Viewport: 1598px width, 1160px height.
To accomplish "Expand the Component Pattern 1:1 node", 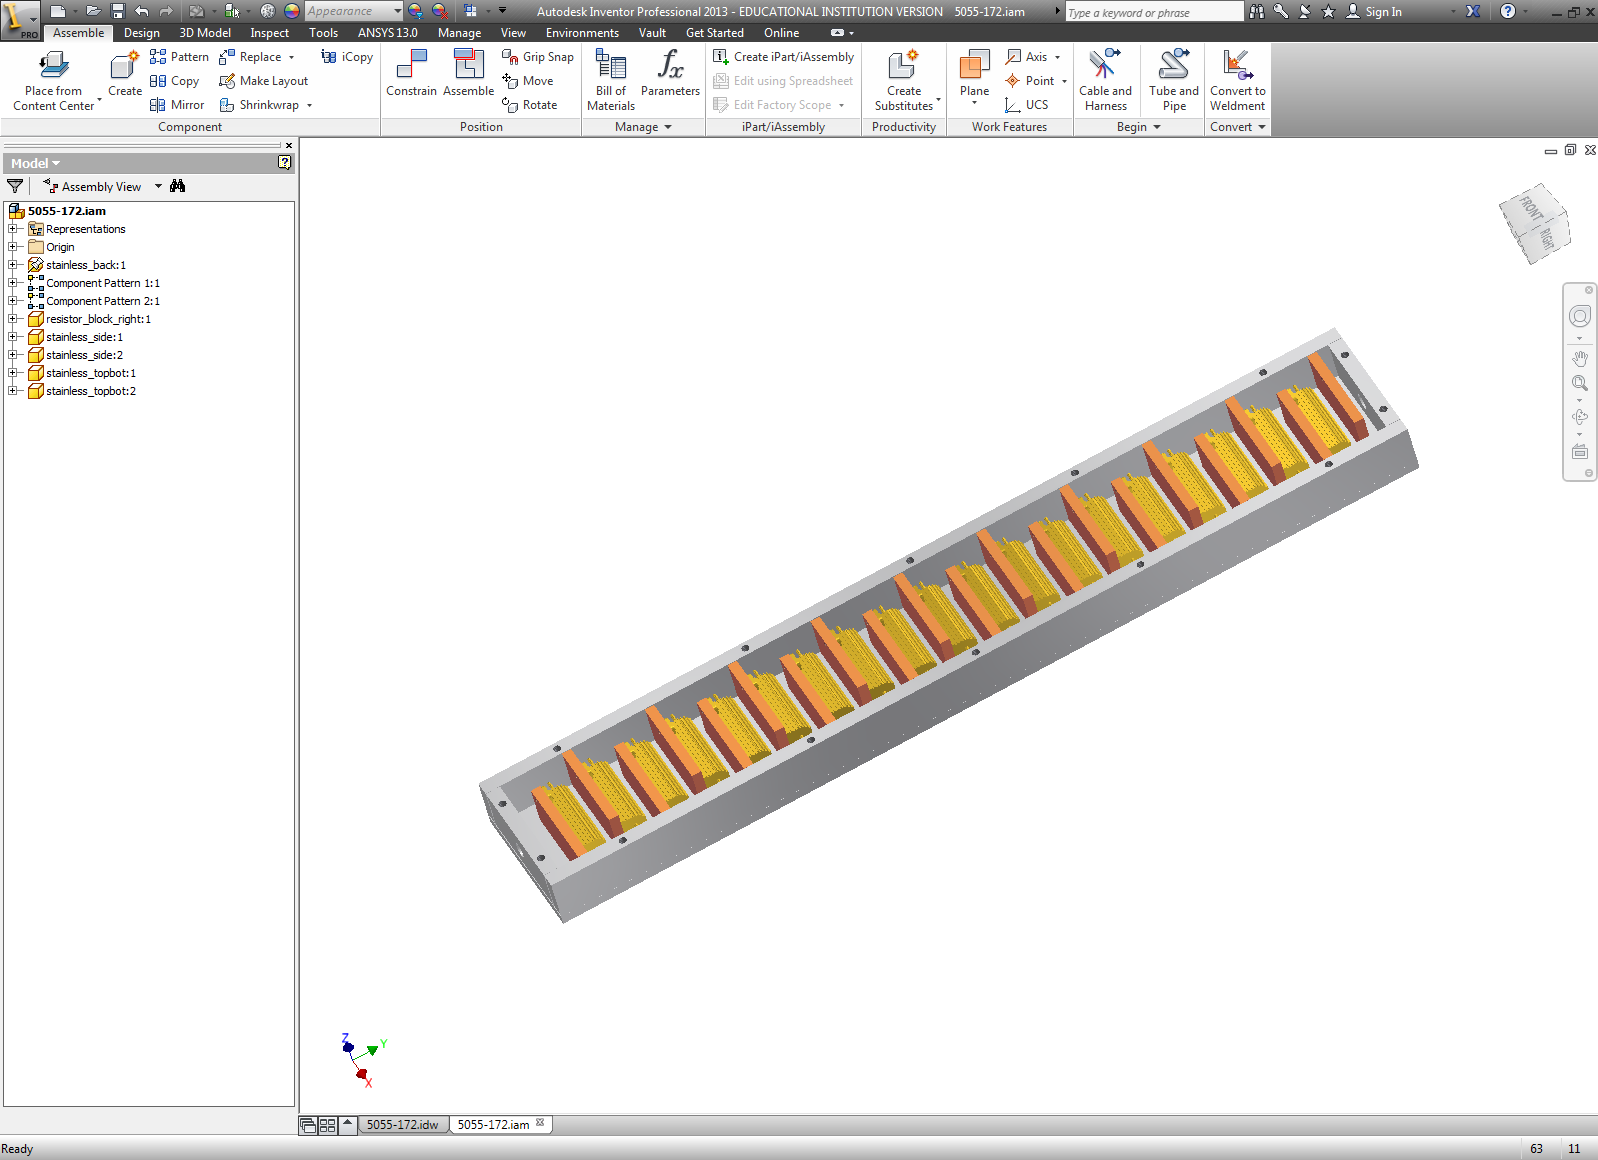I will [13, 283].
